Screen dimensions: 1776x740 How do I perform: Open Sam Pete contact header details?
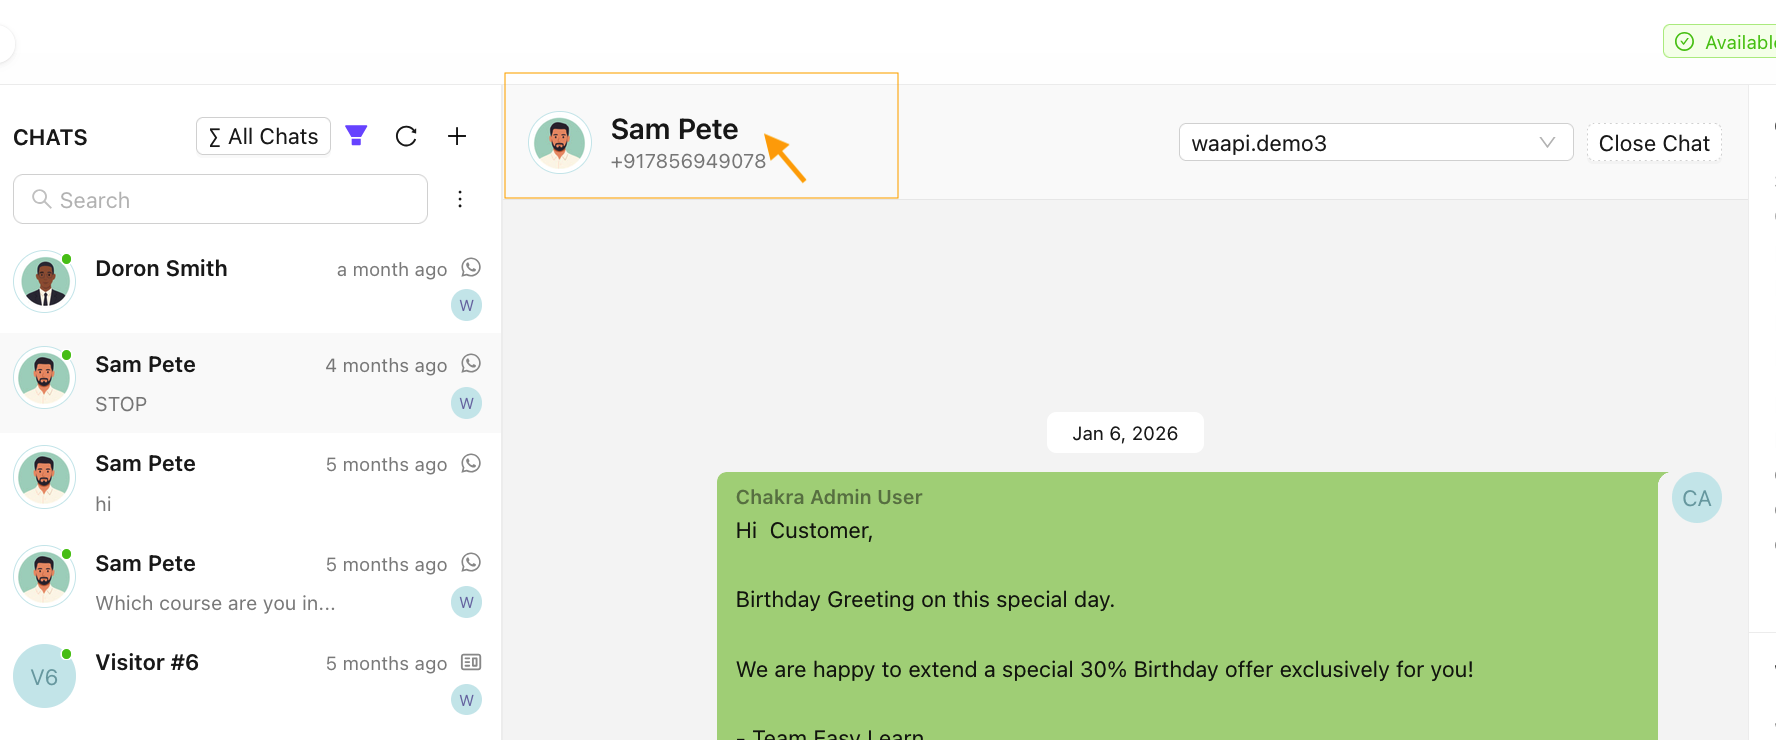coord(701,136)
